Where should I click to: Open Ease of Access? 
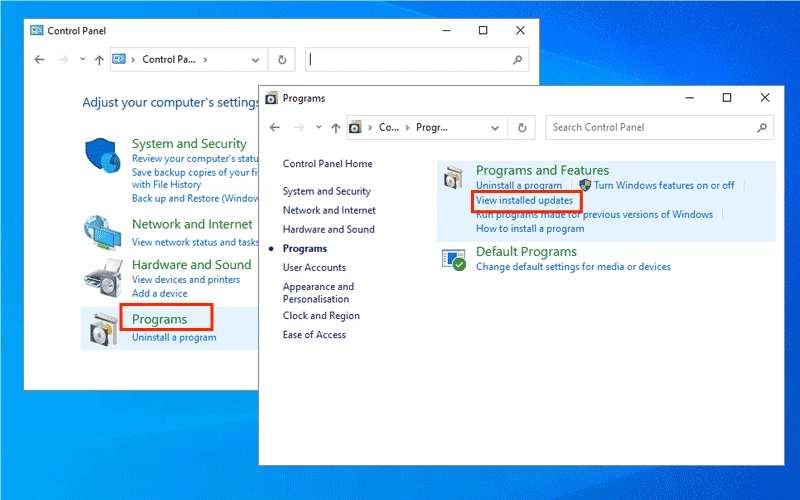(314, 335)
